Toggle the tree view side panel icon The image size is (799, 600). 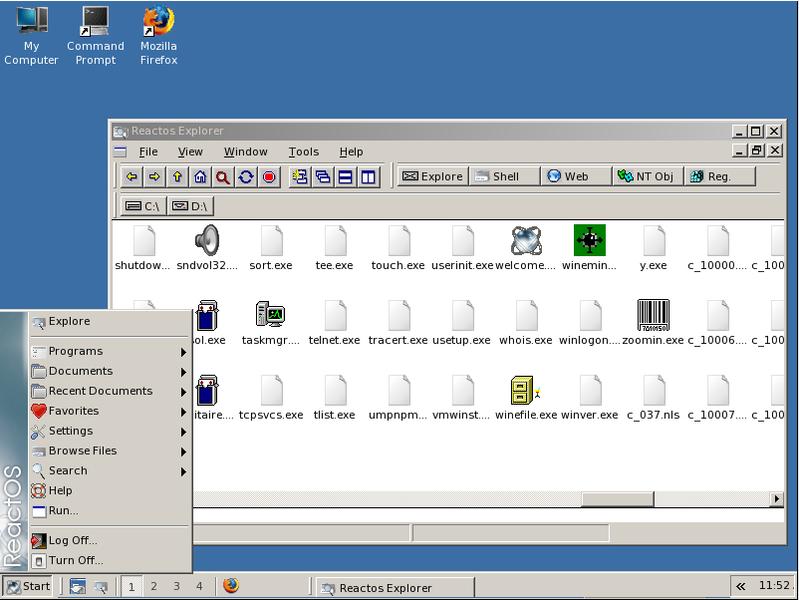300,177
